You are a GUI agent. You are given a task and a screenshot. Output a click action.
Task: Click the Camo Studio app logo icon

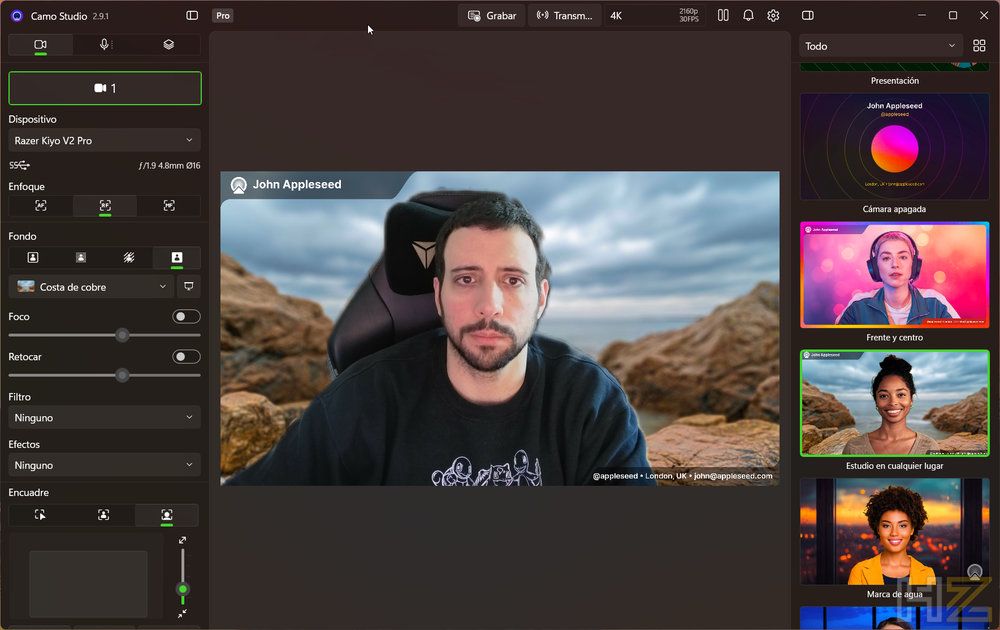(x=17, y=16)
